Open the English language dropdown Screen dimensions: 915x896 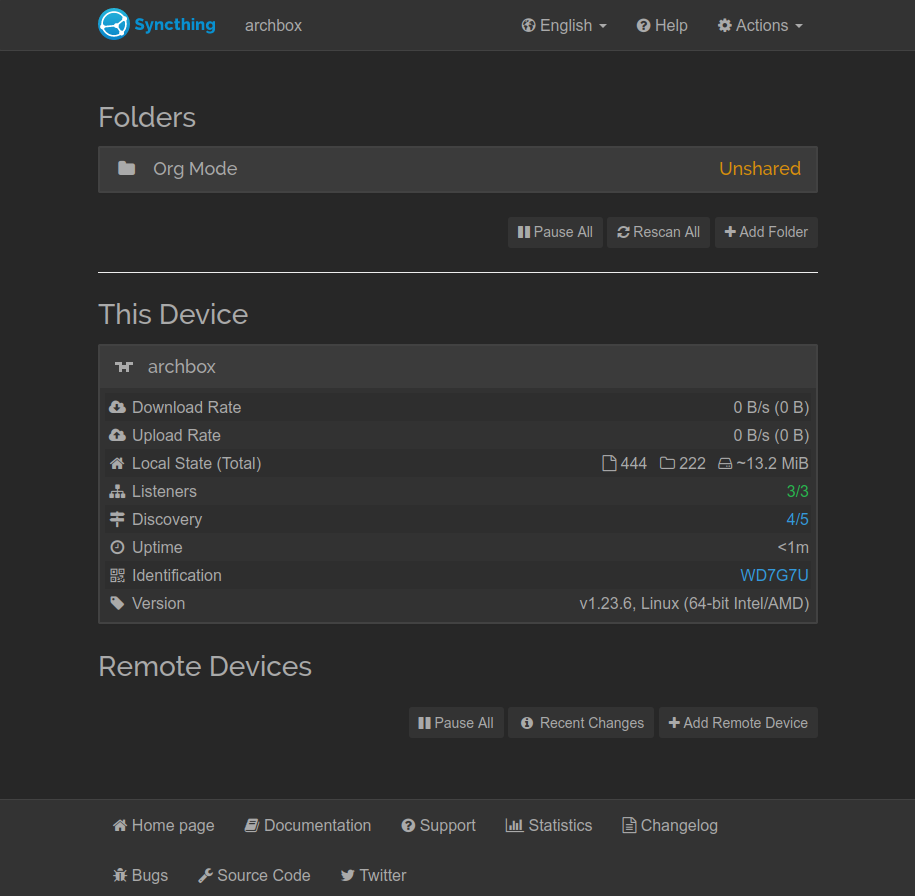[563, 25]
